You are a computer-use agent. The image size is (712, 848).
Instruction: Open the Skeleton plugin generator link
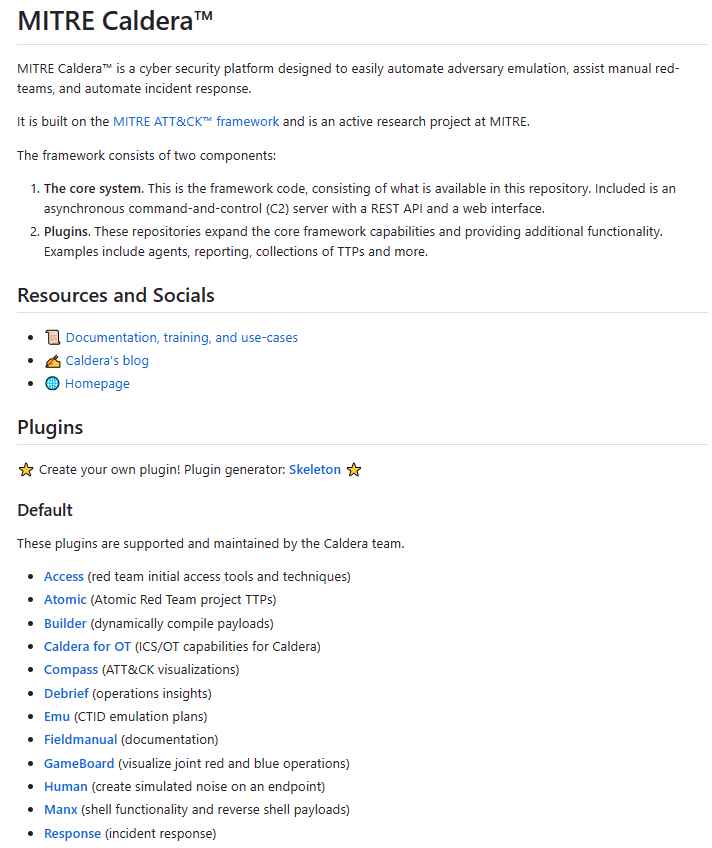click(x=315, y=469)
